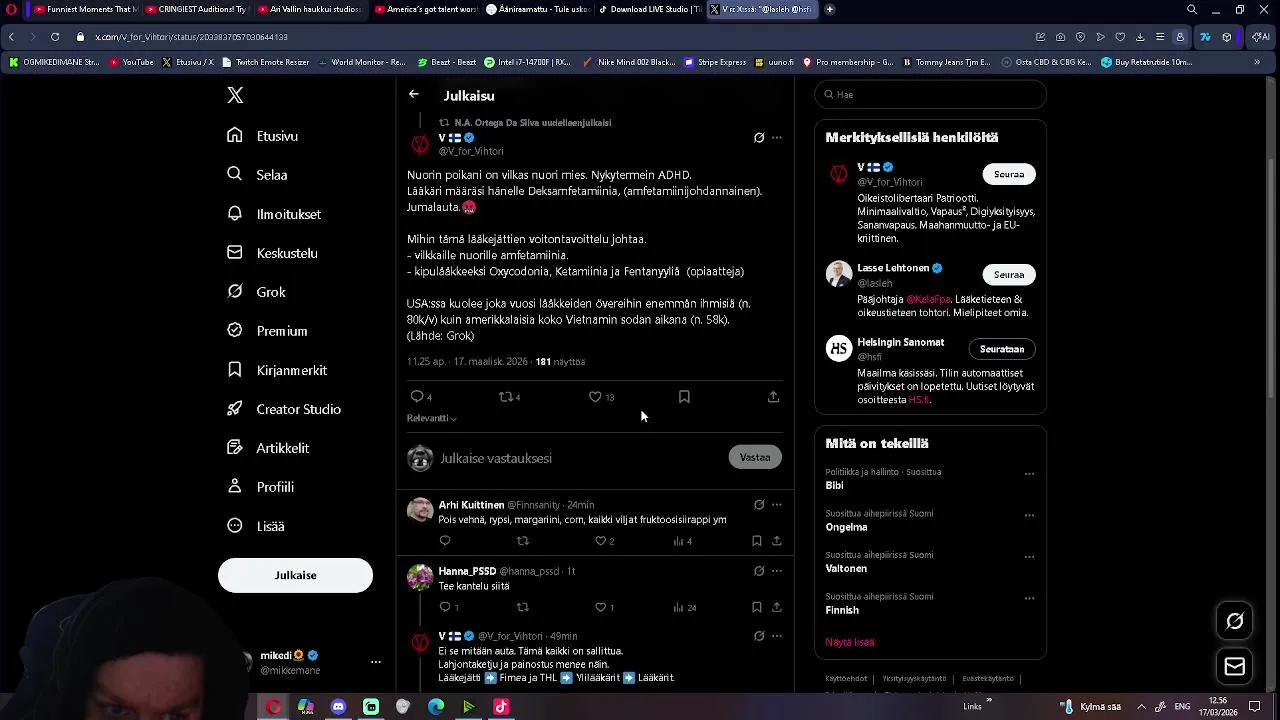Repost Arhi Kuittinen's reply

coord(522,541)
